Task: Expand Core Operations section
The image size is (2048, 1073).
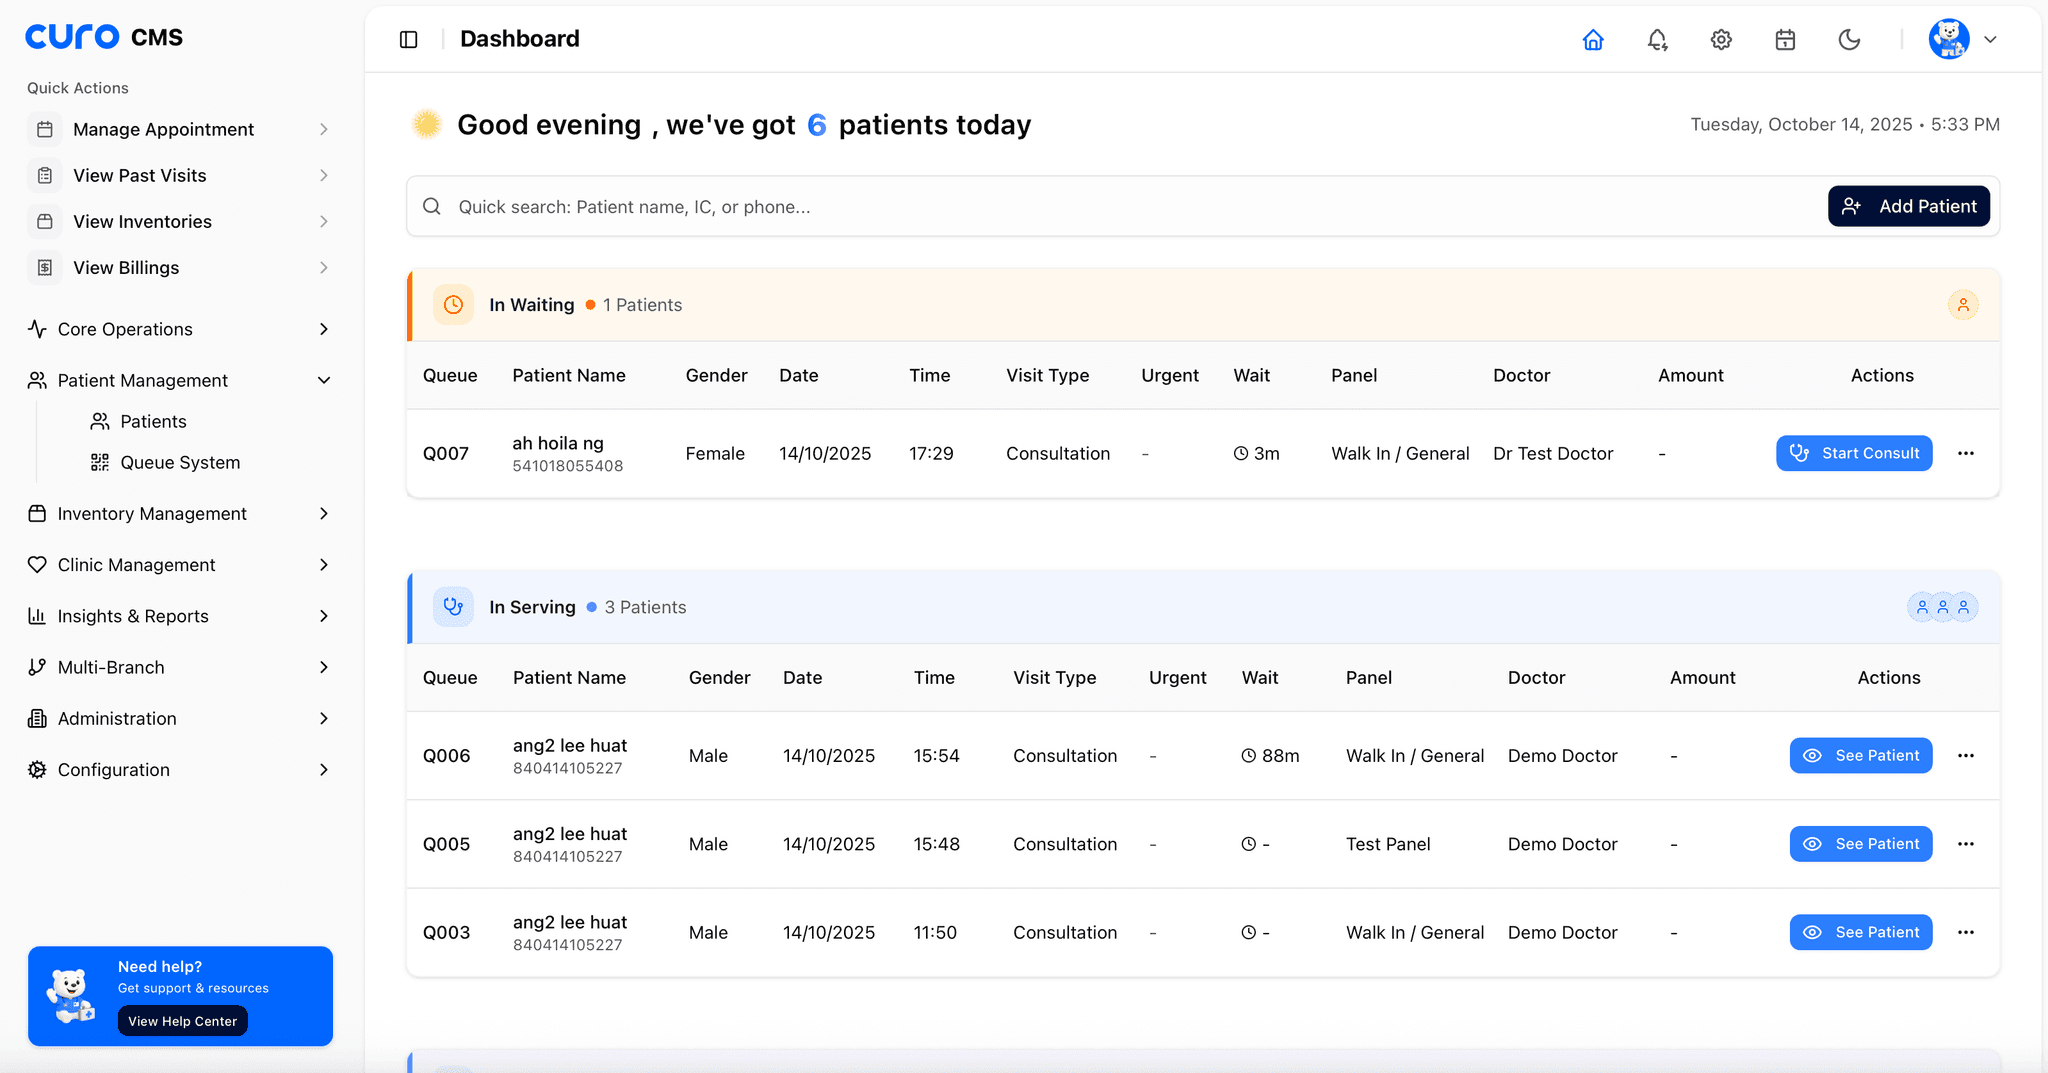Action: [x=180, y=329]
